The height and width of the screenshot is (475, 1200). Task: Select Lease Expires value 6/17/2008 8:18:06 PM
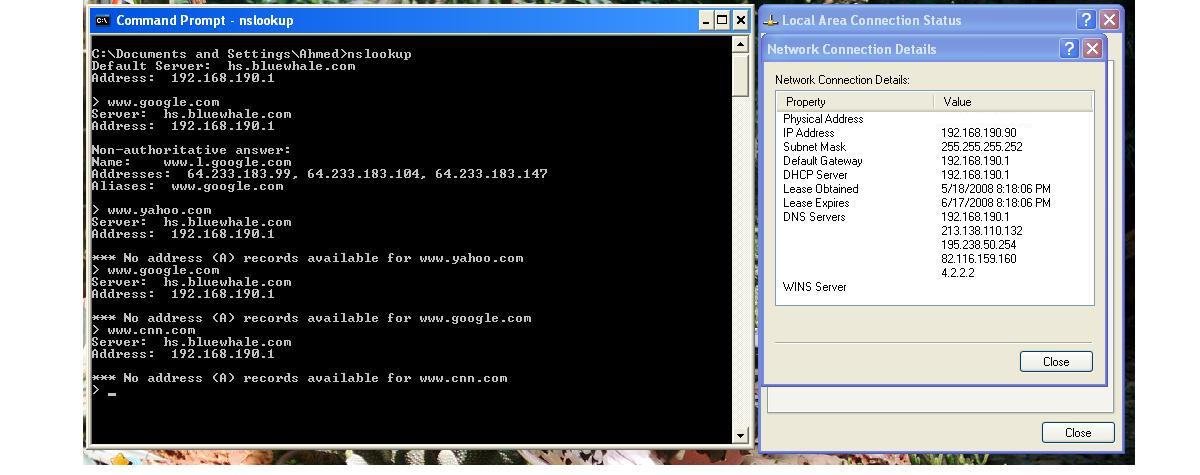(995, 203)
